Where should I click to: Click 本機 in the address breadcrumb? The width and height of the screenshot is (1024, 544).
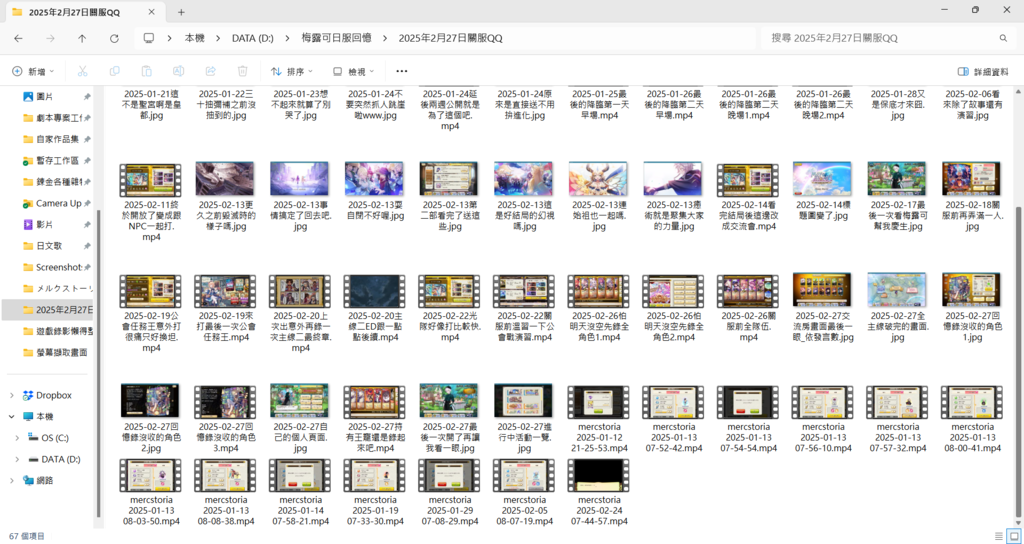pos(195,39)
